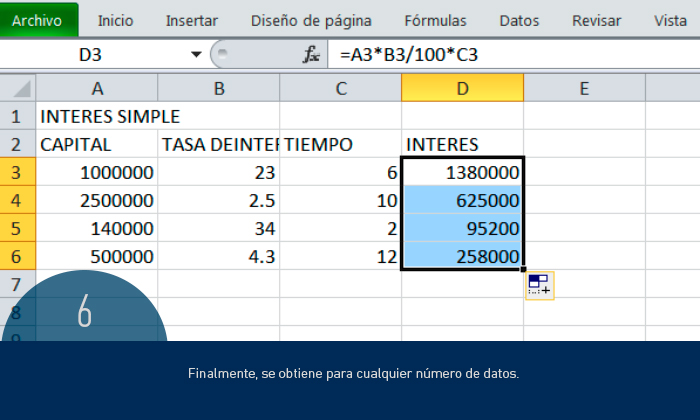The width and height of the screenshot is (700, 420).
Task: Click cell containing 258000
Action: pos(462,256)
